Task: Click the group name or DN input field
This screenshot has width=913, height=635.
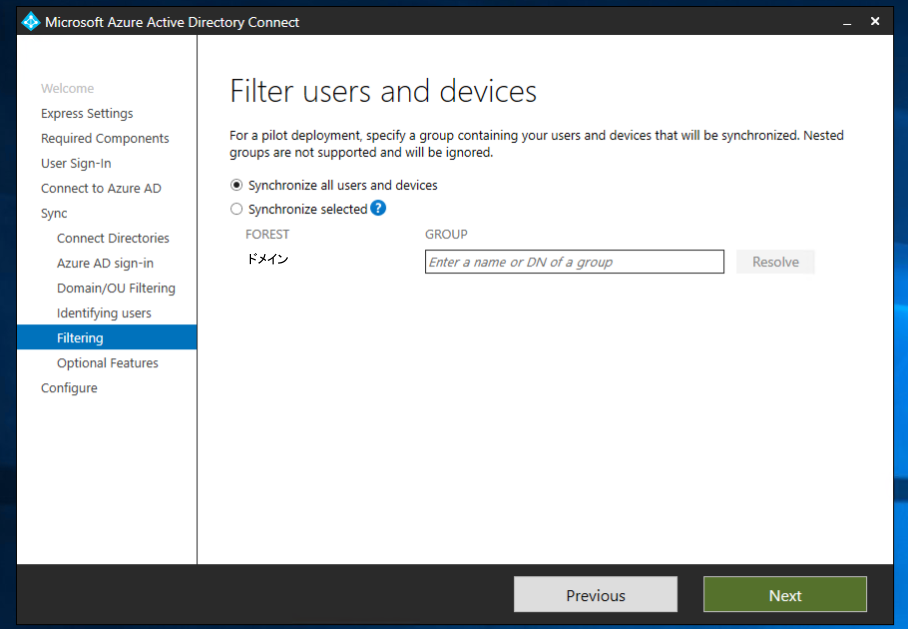Action: pos(577,263)
